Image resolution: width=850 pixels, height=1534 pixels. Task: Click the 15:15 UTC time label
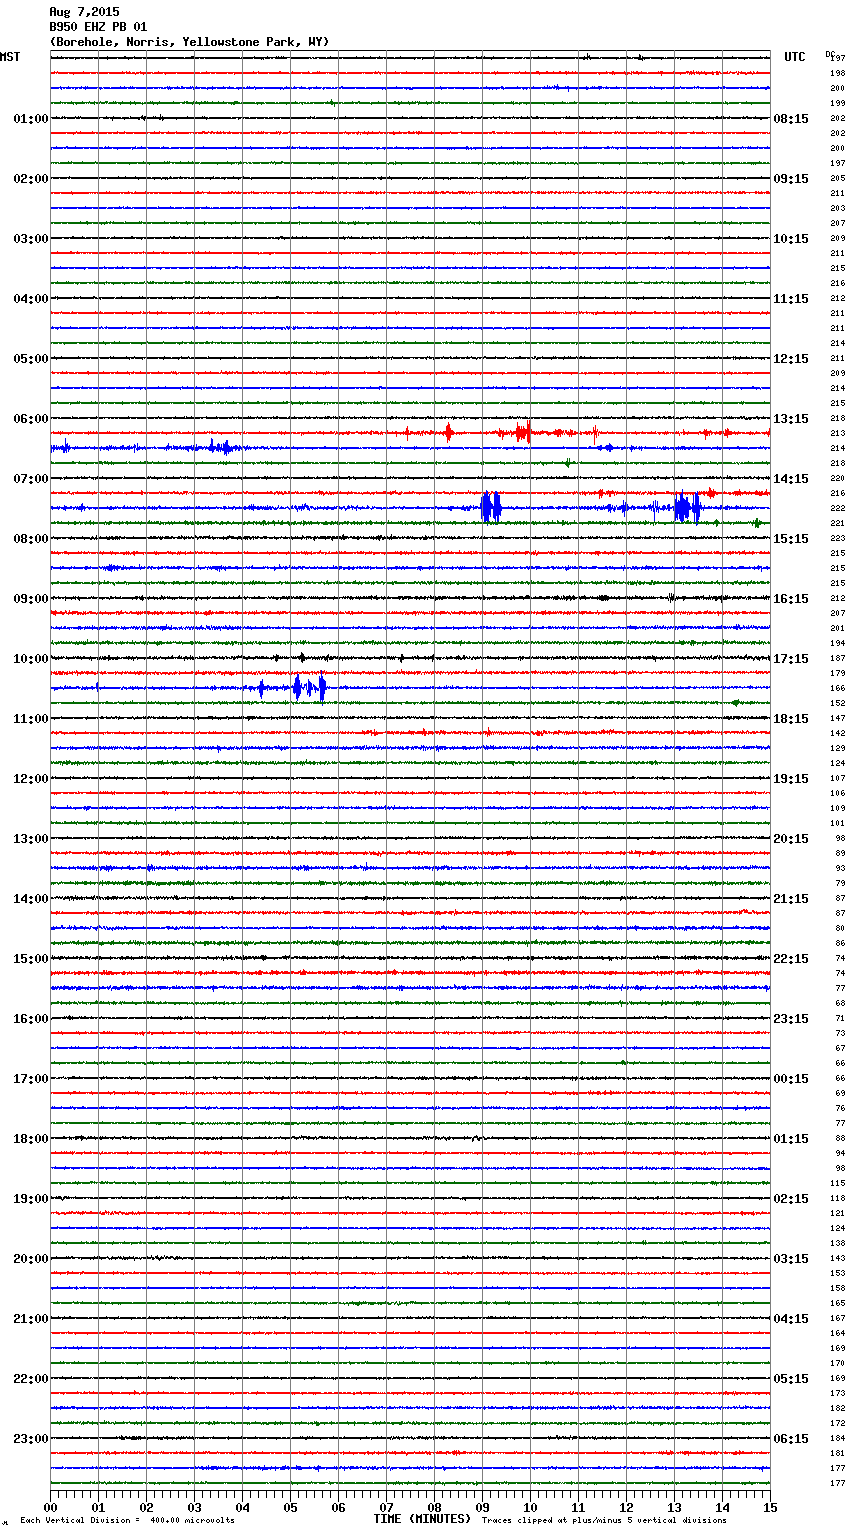pyautogui.click(x=791, y=539)
